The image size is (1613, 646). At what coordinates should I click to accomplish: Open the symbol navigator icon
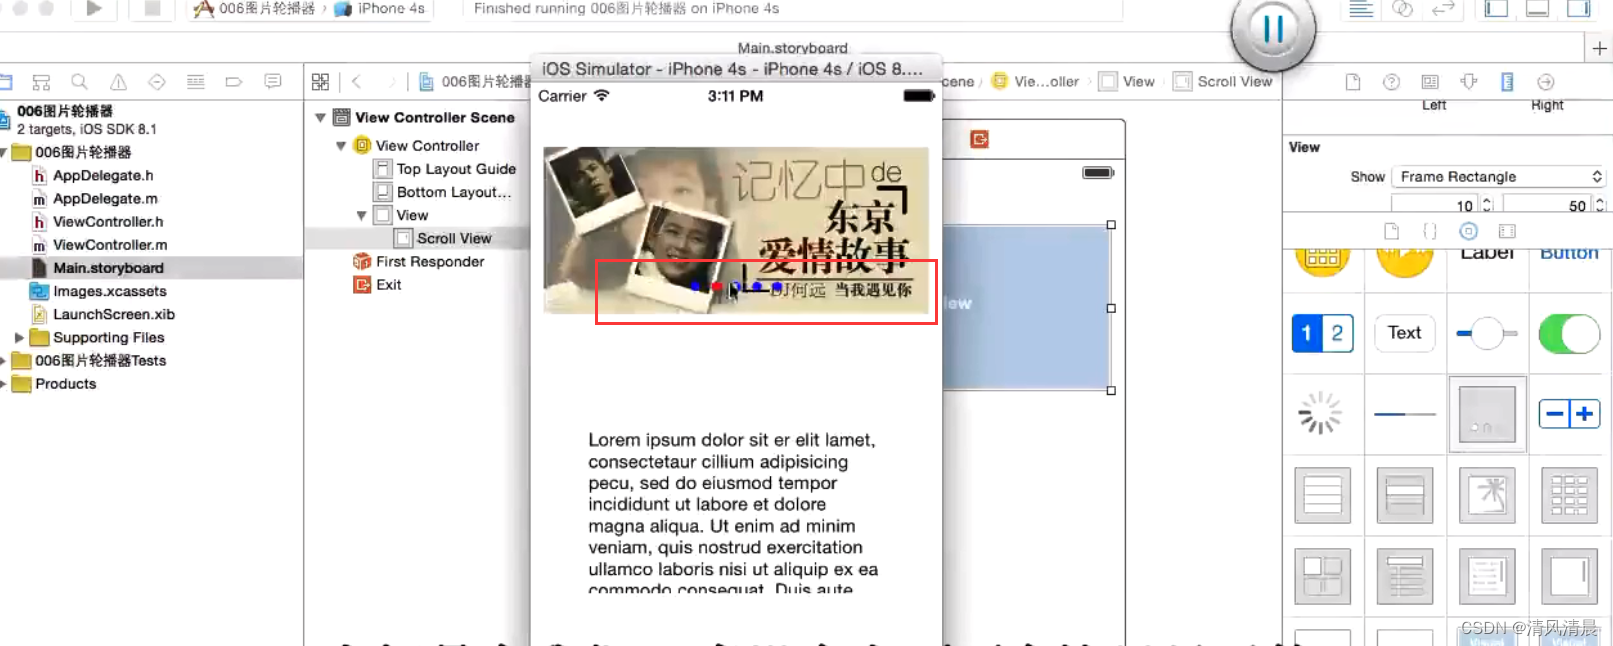click(x=41, y=82)
